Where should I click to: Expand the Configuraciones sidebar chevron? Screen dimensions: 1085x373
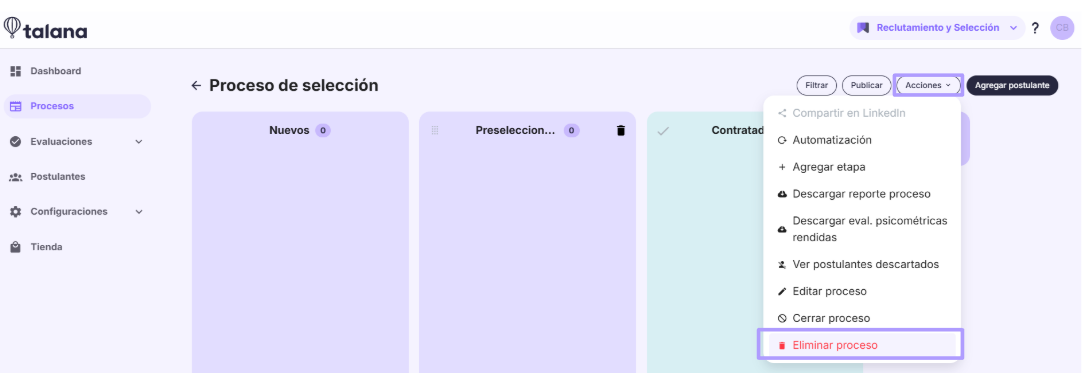(x=138, y=212)
